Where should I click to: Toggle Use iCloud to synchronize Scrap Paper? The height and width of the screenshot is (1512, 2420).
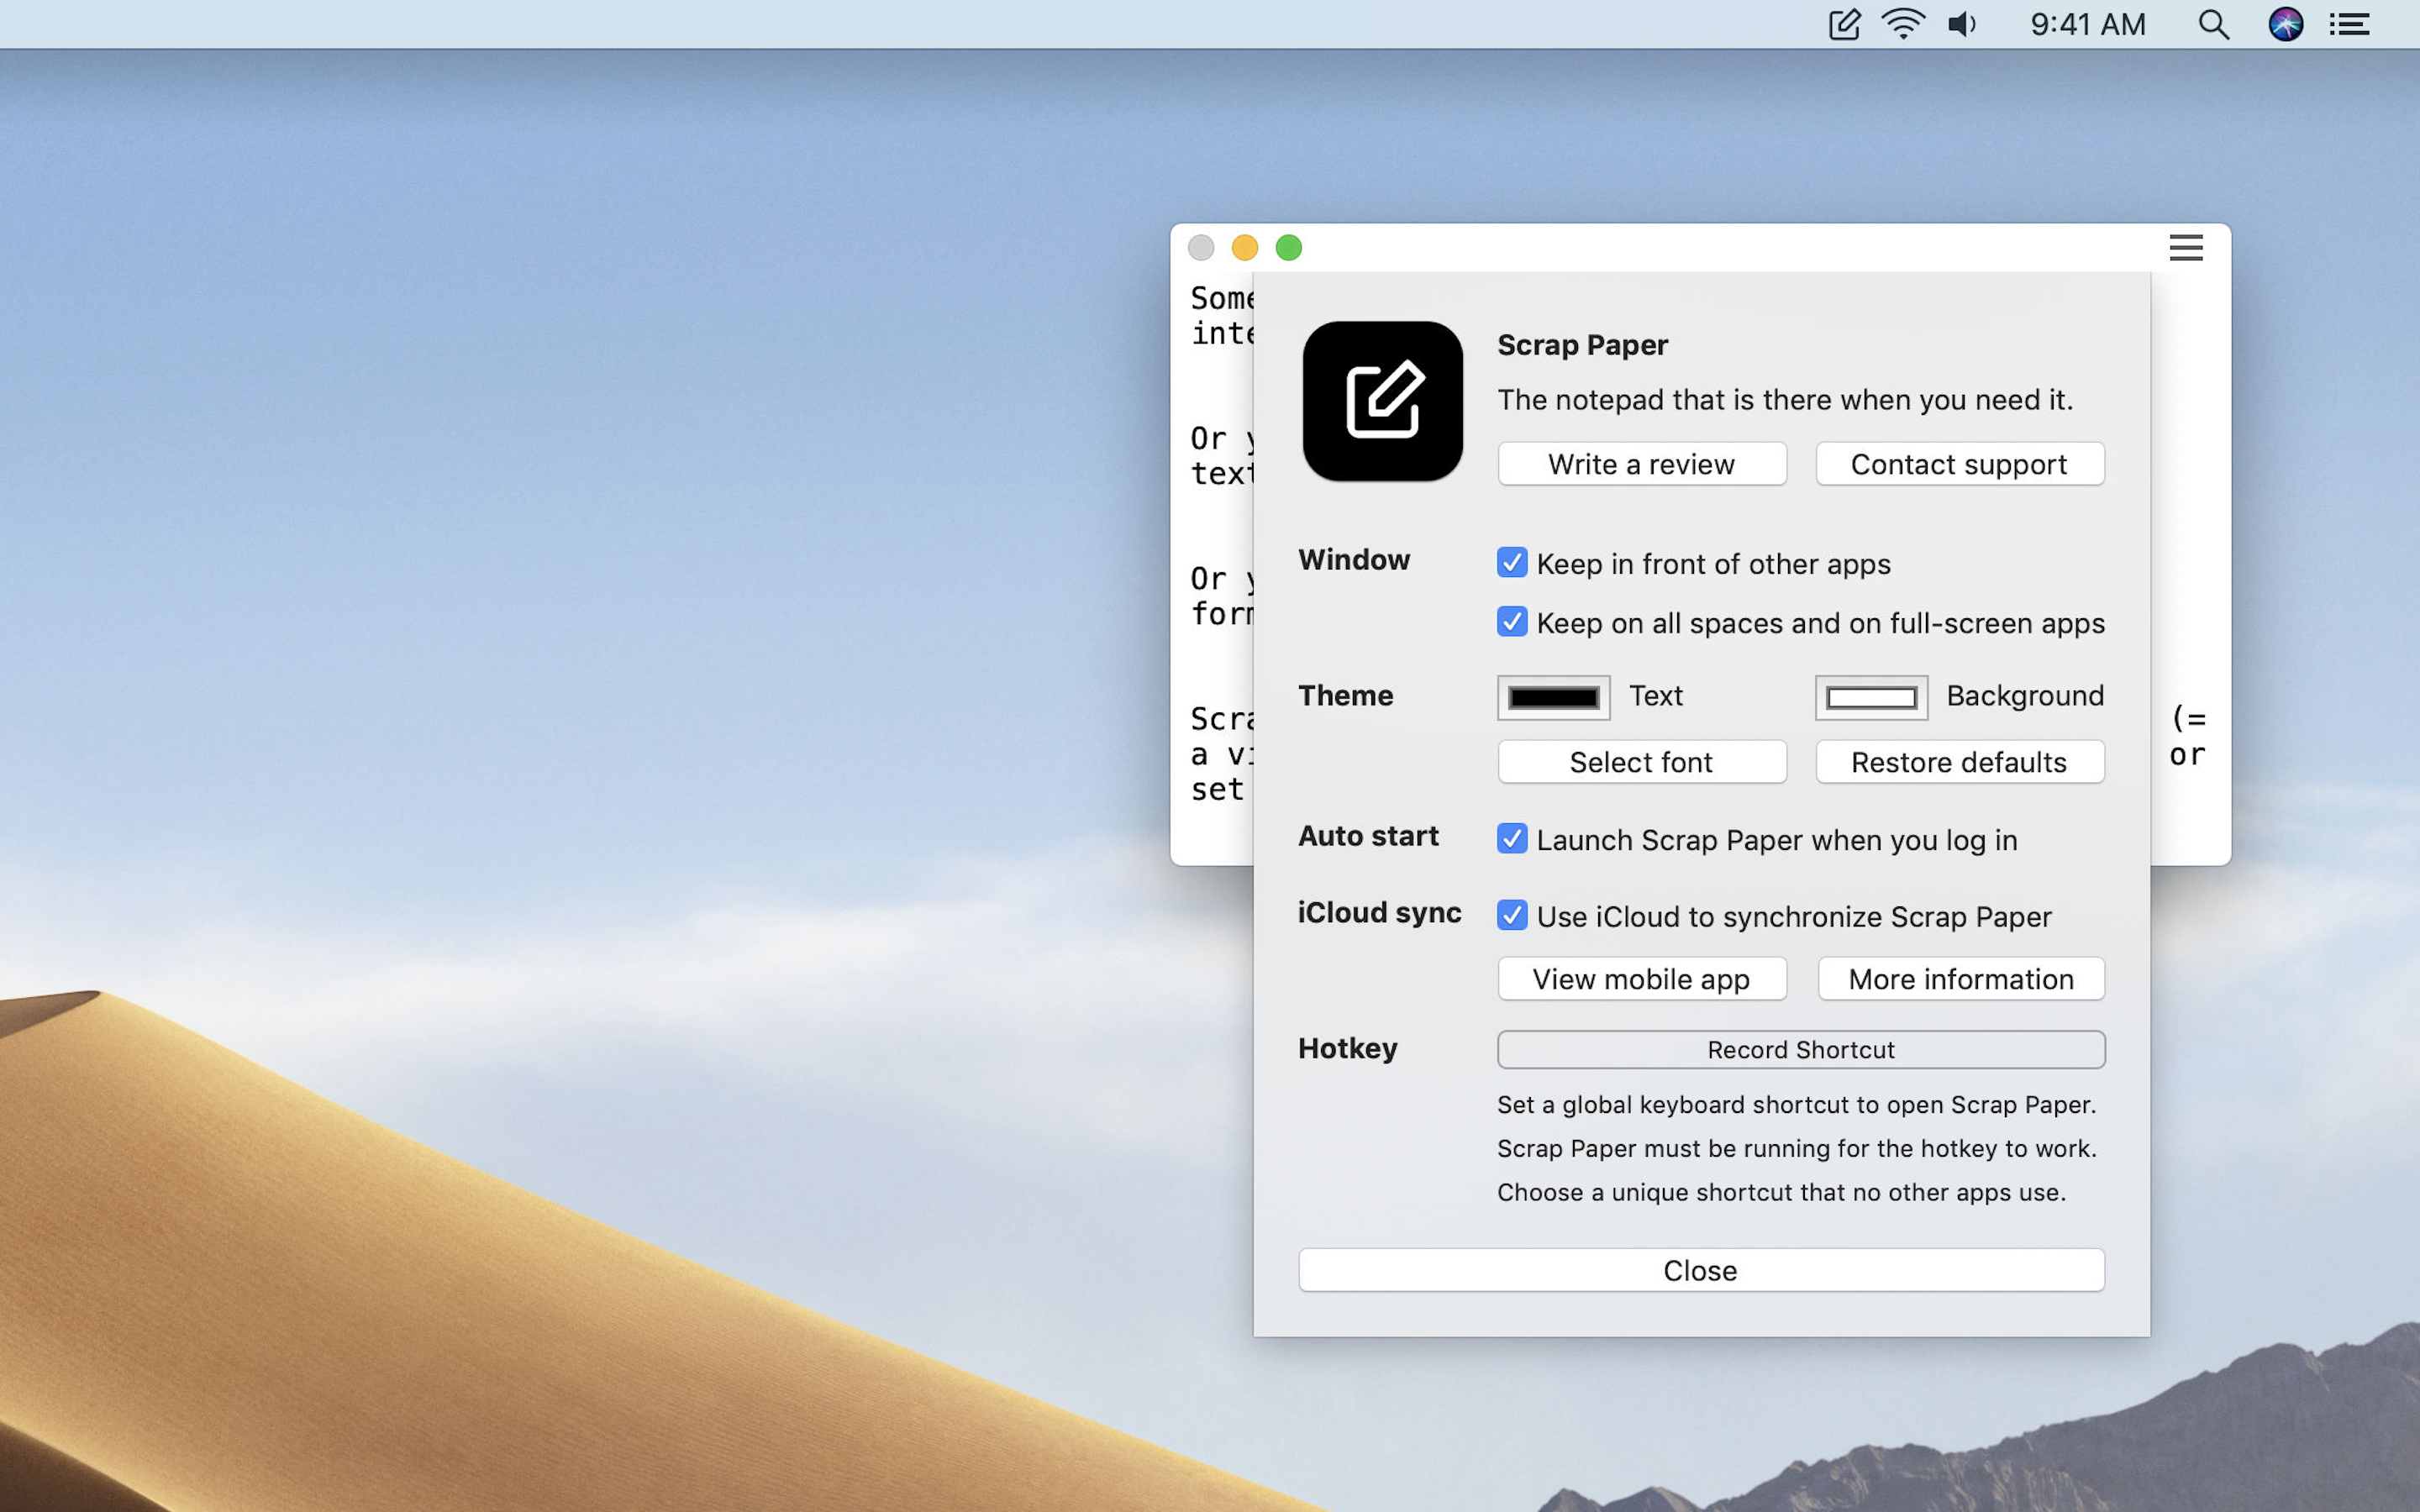point(1512,916)
